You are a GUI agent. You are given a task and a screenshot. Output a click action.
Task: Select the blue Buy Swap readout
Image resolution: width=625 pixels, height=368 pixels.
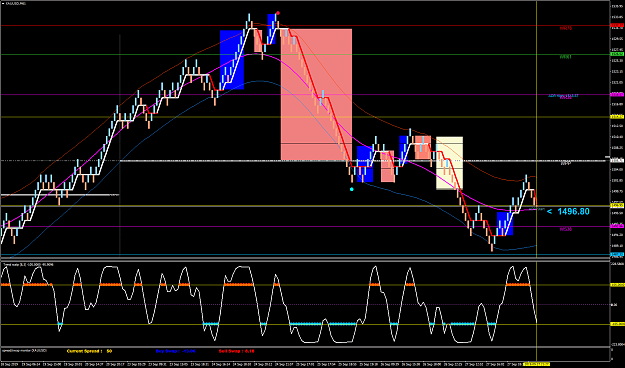tap(175, 351)
